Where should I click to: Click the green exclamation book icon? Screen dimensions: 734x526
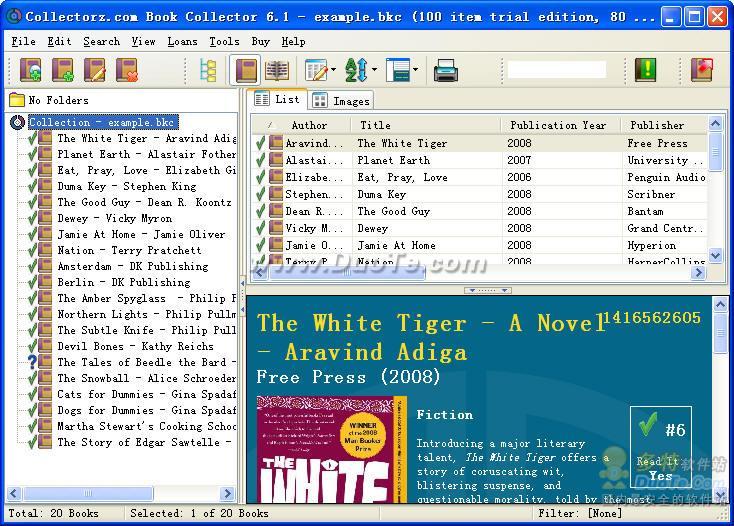coord(646,70)
